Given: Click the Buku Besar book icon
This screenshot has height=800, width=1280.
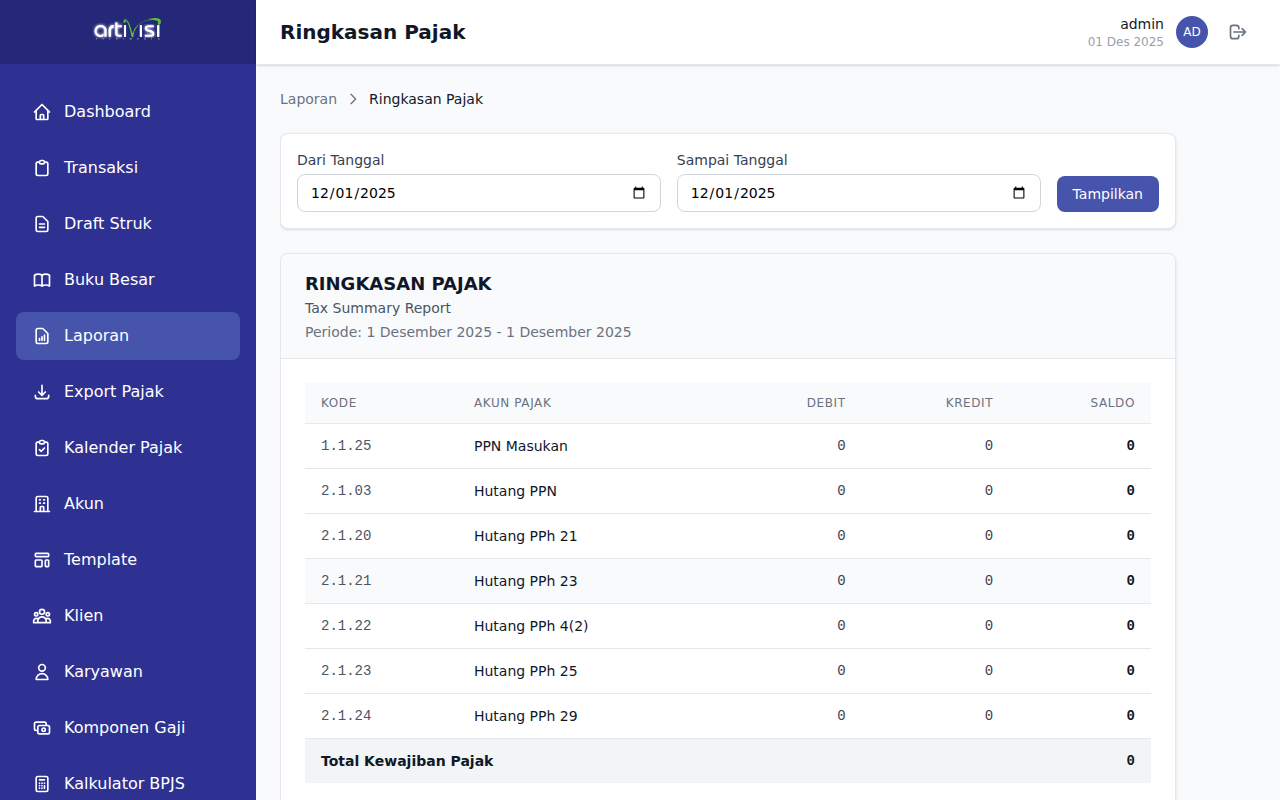Looking at the screenshot, I should pyautogui.click(x=42, y=280).
